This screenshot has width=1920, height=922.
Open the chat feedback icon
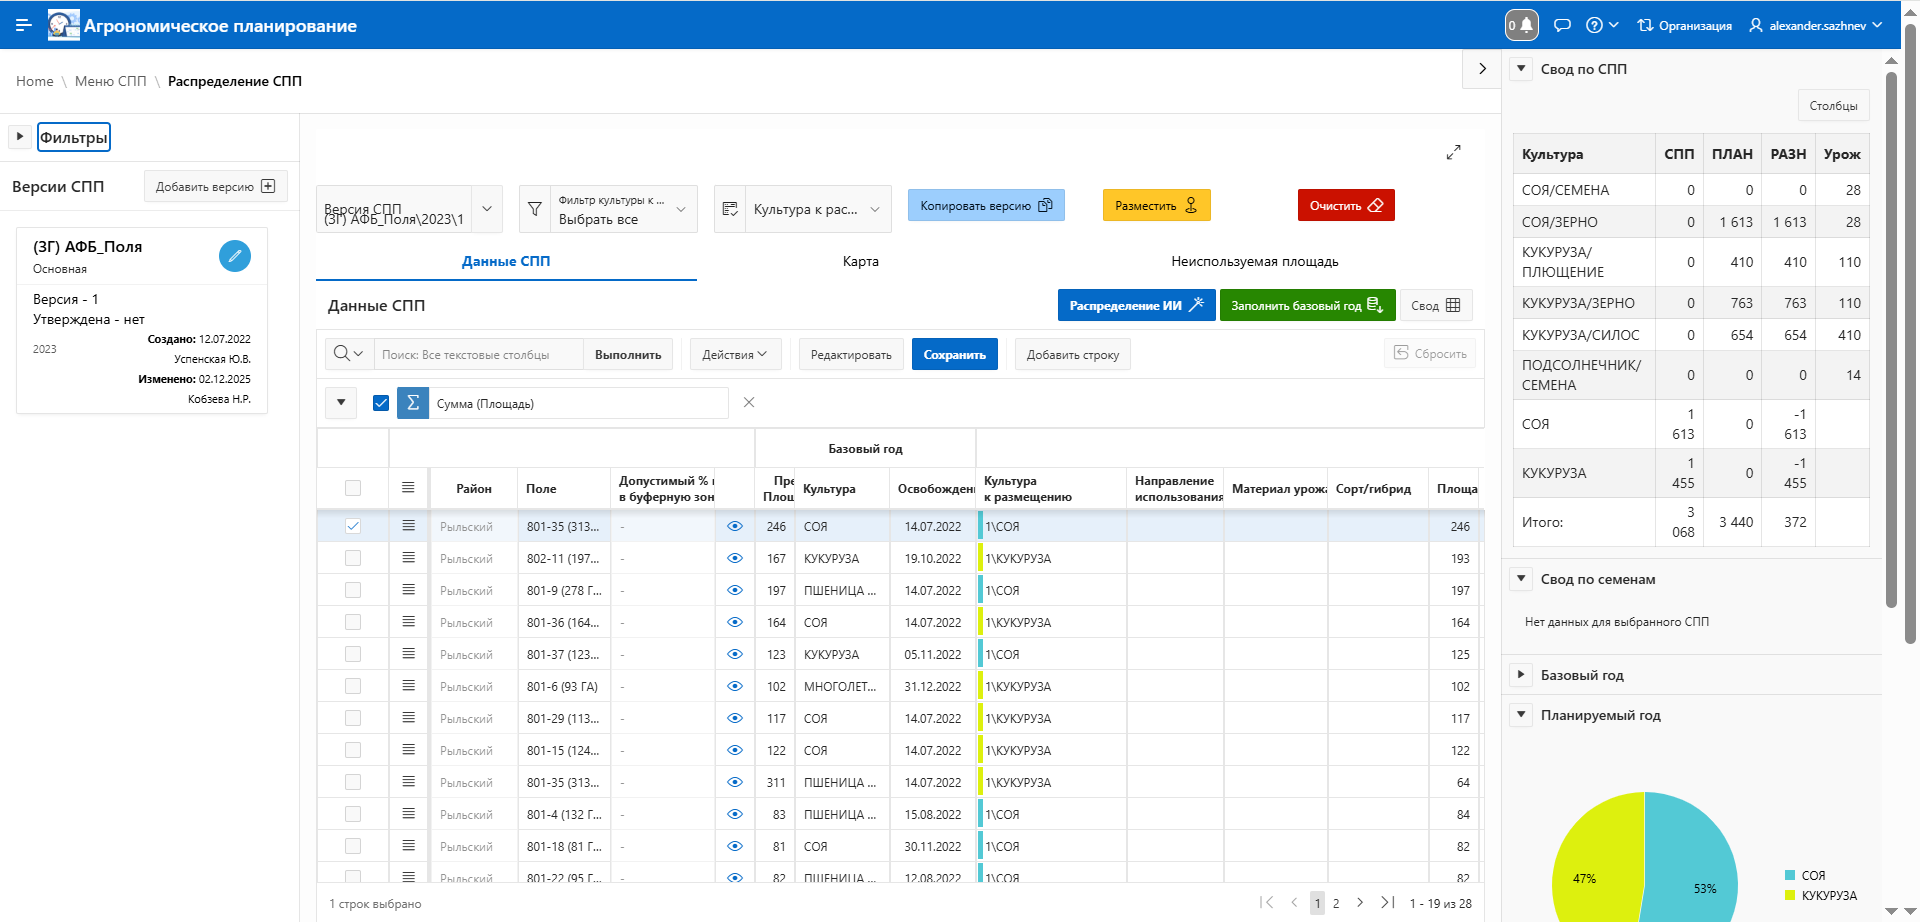(1562, 25)
